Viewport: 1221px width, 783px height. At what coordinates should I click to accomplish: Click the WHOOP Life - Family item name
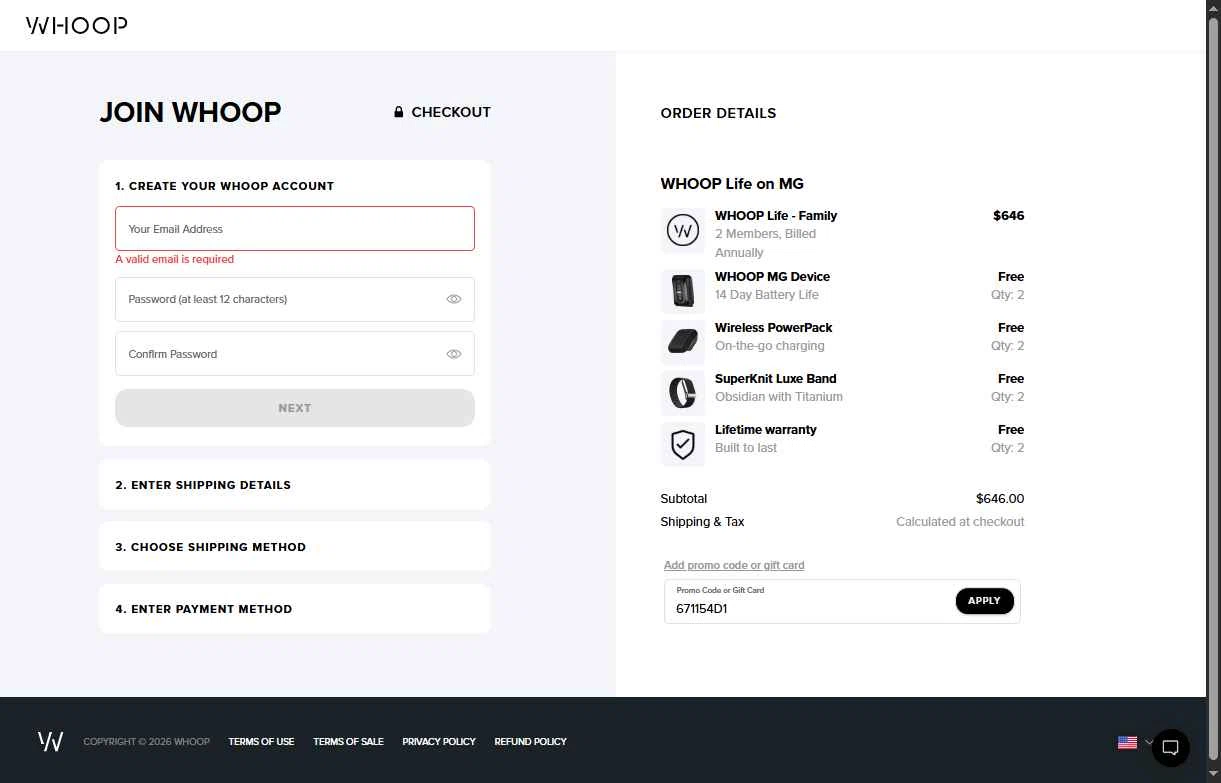(x=776, y=216)
